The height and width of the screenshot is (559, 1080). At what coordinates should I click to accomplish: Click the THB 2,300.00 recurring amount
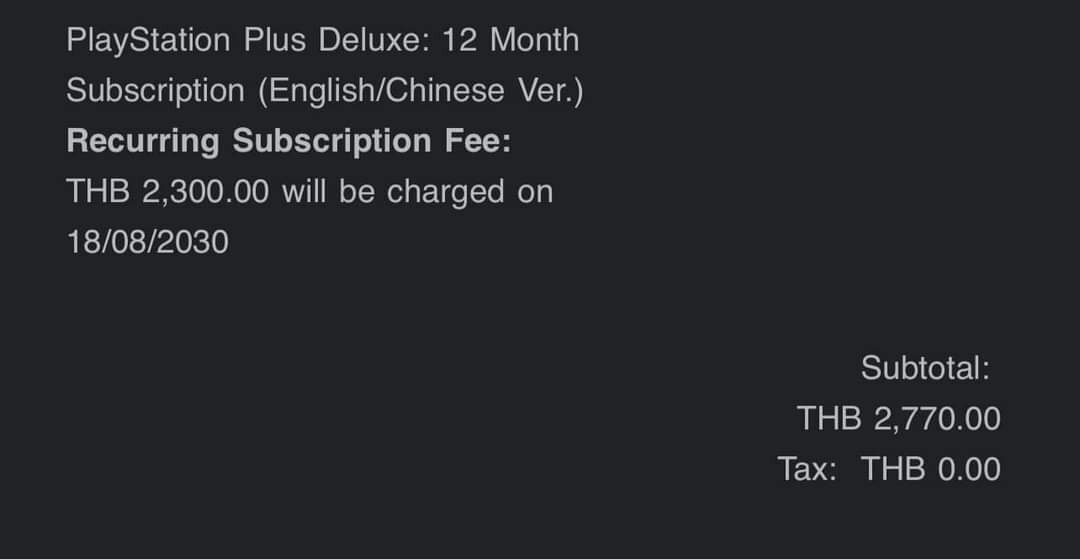click(x=167, y=191)
